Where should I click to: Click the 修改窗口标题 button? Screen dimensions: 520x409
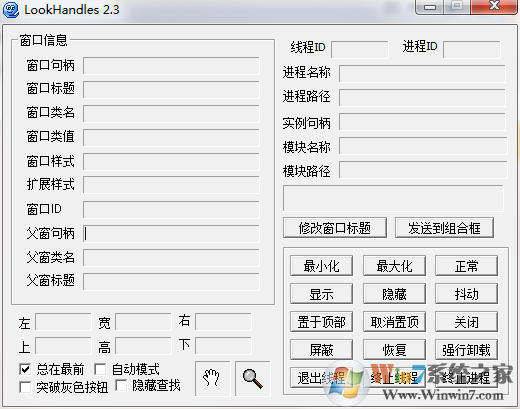(x=335, y=228)
